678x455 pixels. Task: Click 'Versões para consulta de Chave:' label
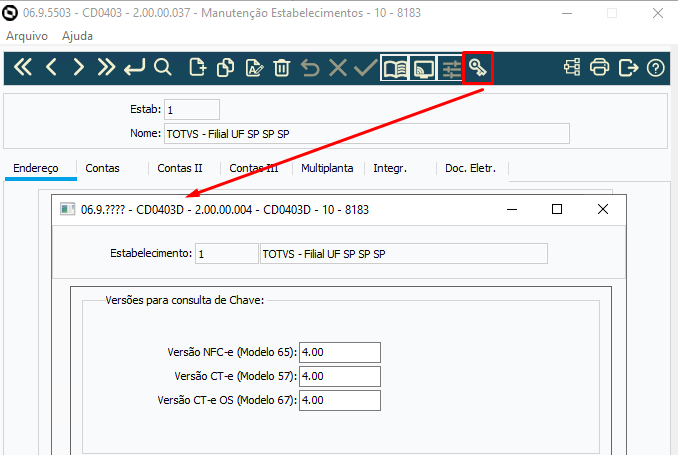[185, 300]
